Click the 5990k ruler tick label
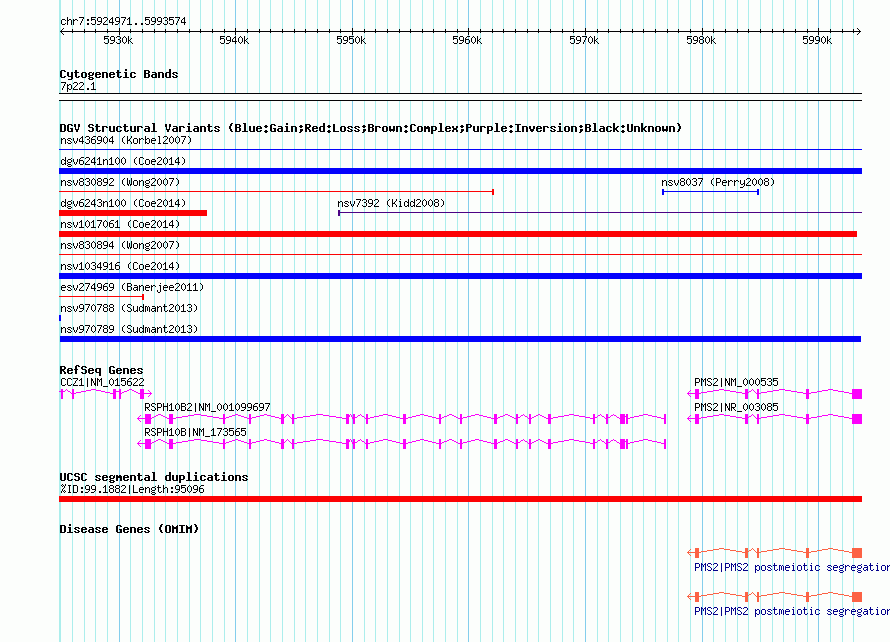The image size is (890, 642). coord(817,40)
